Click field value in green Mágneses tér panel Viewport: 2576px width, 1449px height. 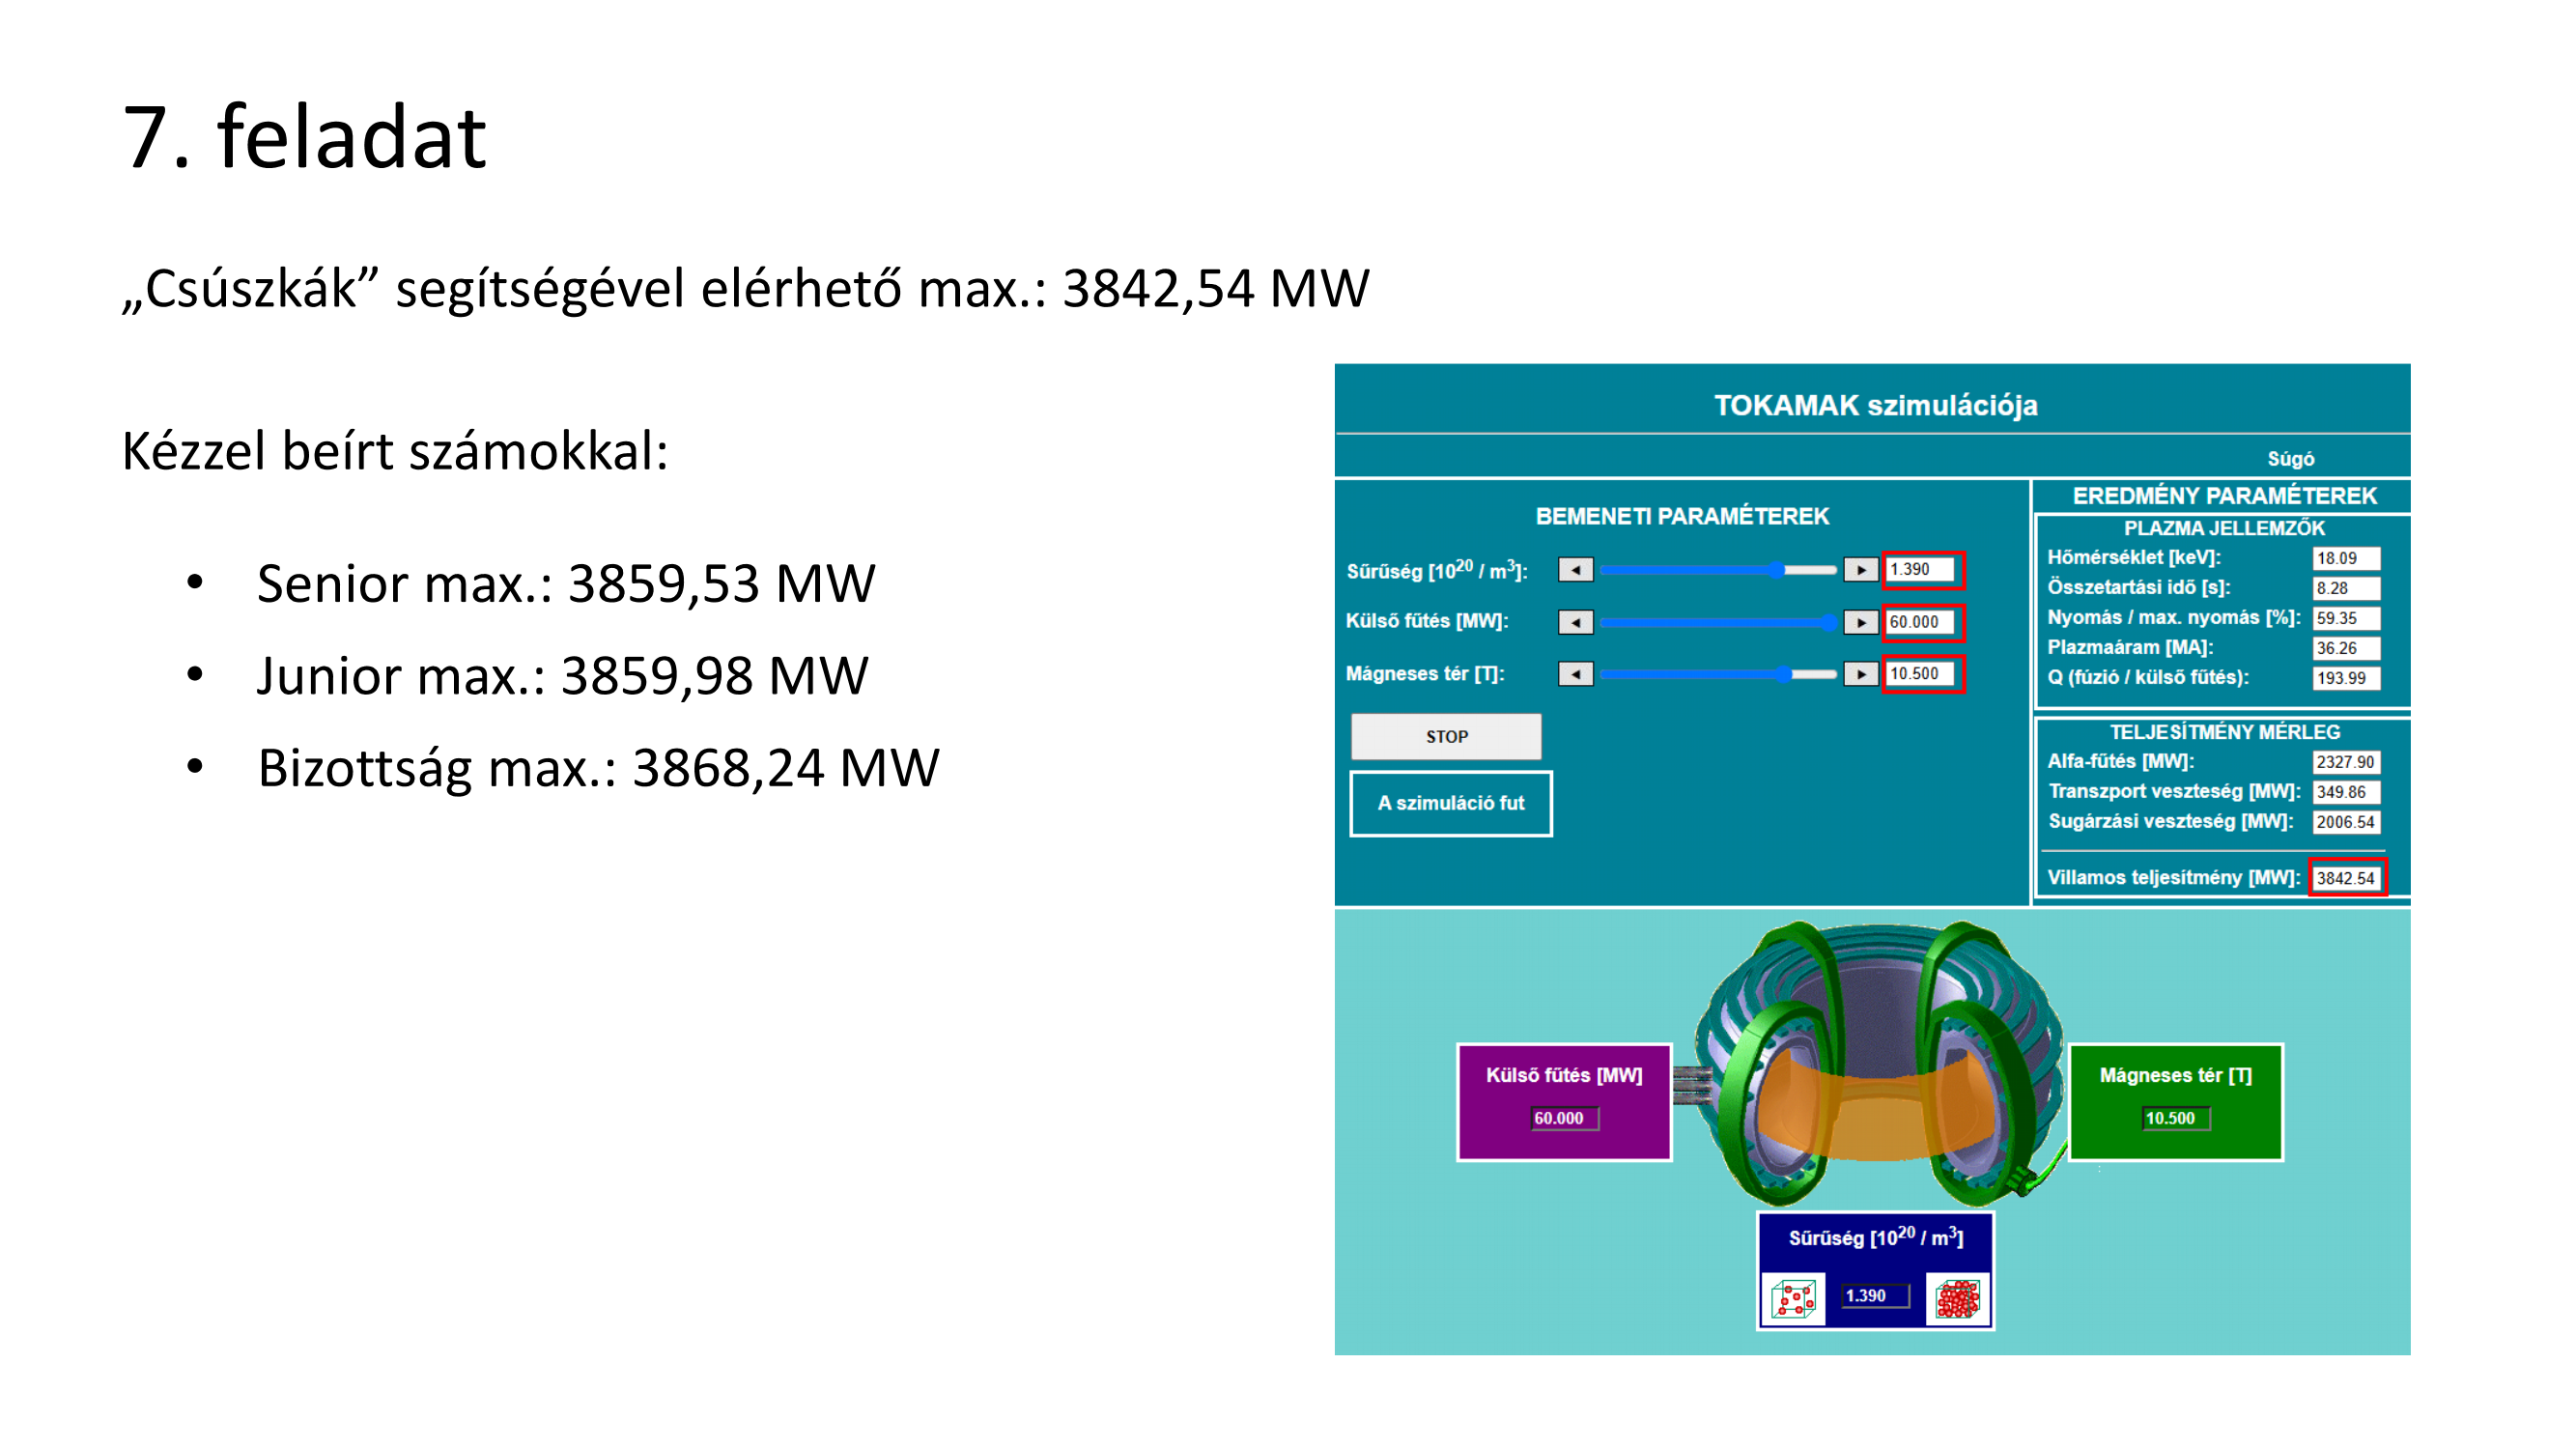click(2176, 1118)
